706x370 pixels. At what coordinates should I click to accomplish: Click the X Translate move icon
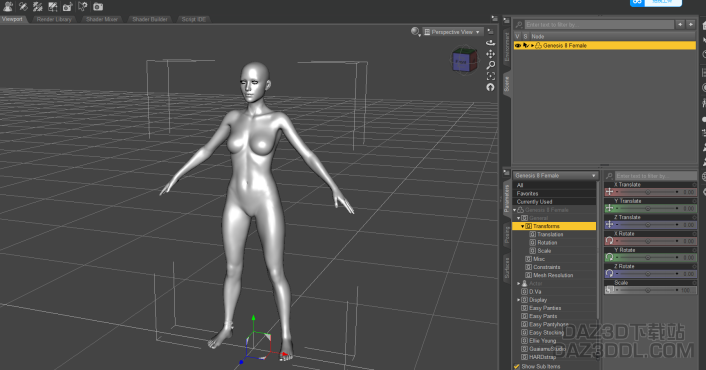coord(609,192)
